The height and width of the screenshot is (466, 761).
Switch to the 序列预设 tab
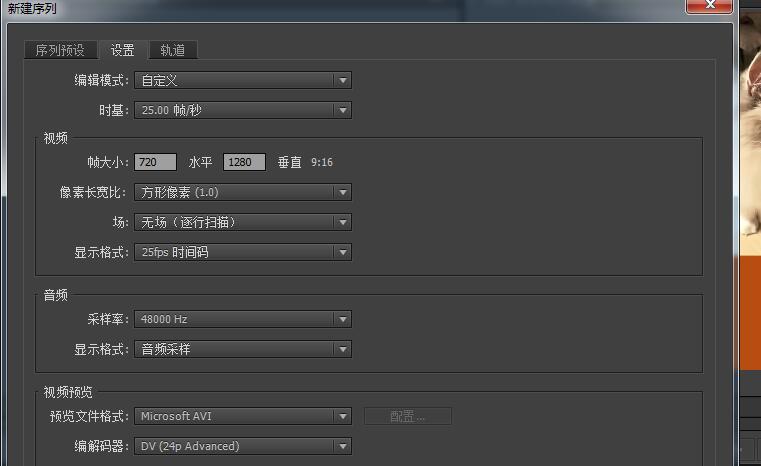coord(60,50)
